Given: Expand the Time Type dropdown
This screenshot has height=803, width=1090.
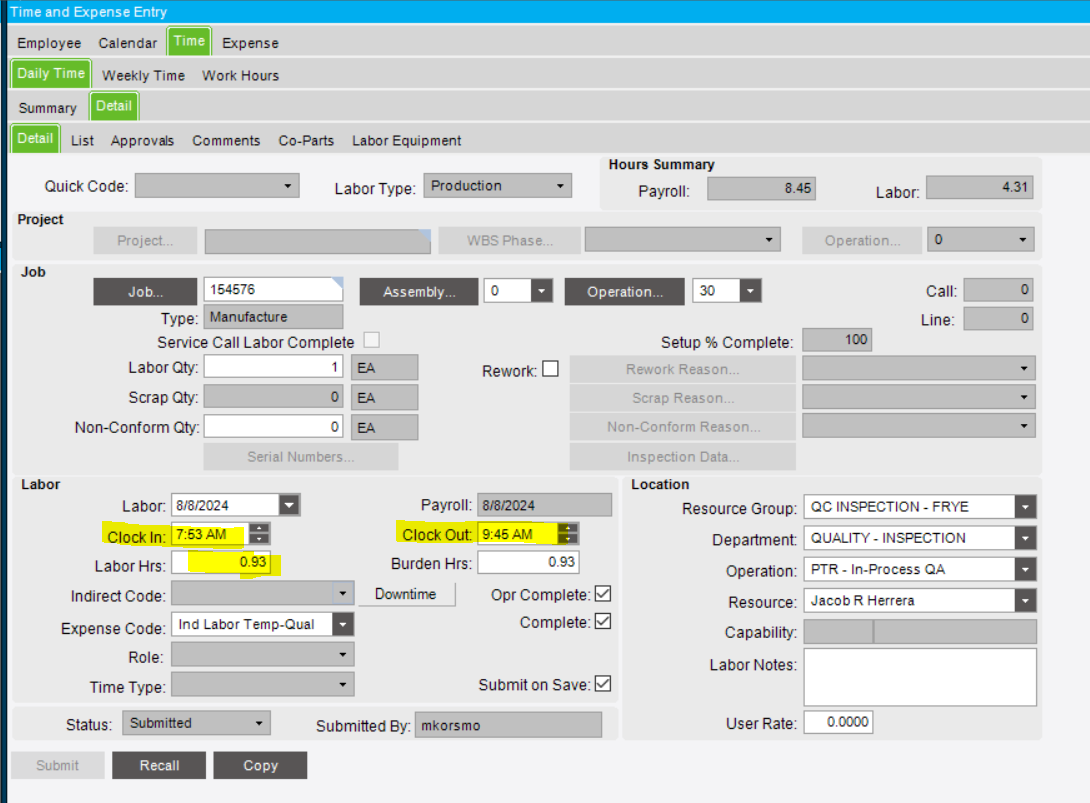Looking at the screenshot, I should coord(343,685).
